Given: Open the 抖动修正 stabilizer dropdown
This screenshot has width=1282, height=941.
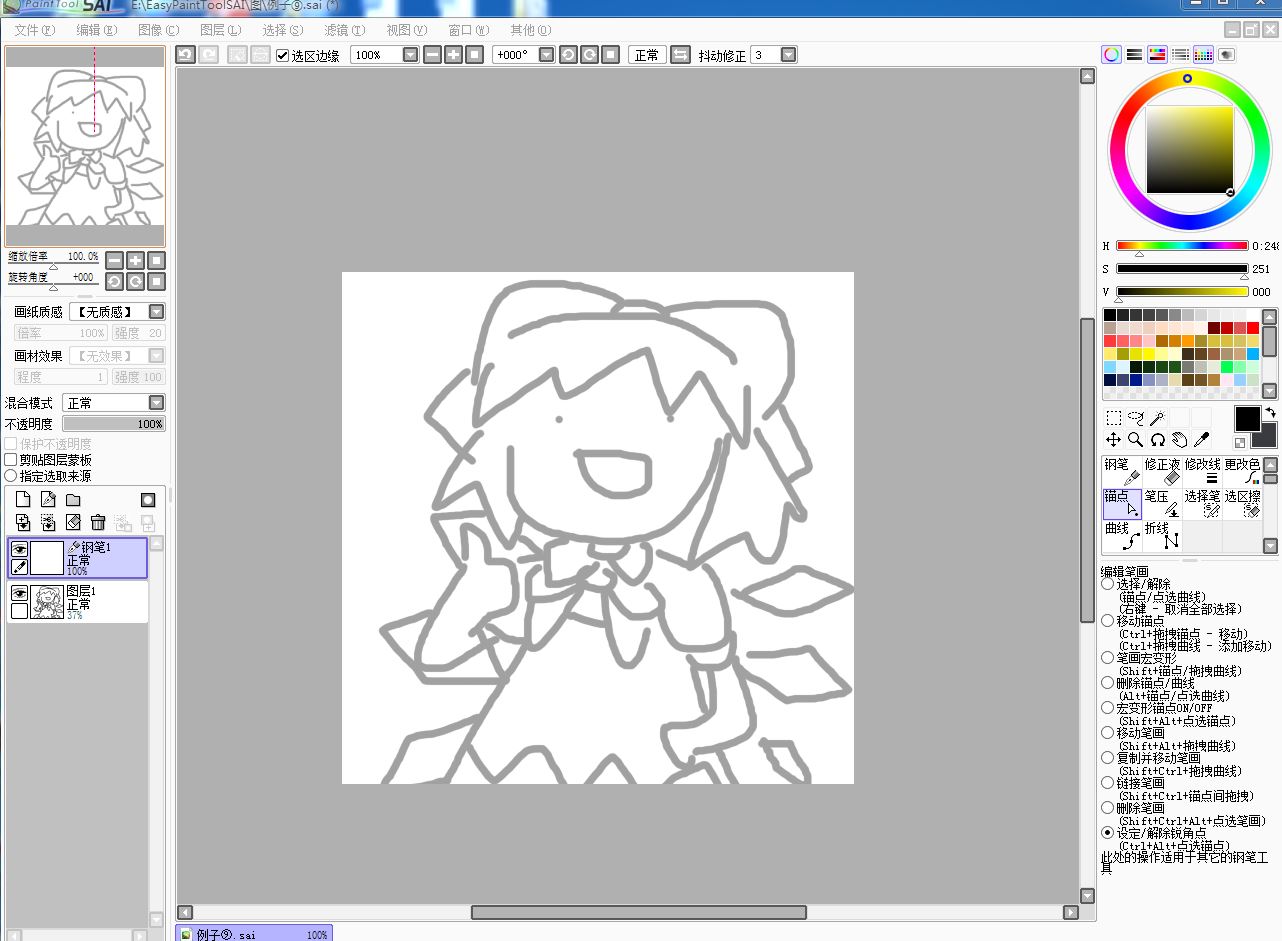Looking at the screenshot, I should click(788, 55).
